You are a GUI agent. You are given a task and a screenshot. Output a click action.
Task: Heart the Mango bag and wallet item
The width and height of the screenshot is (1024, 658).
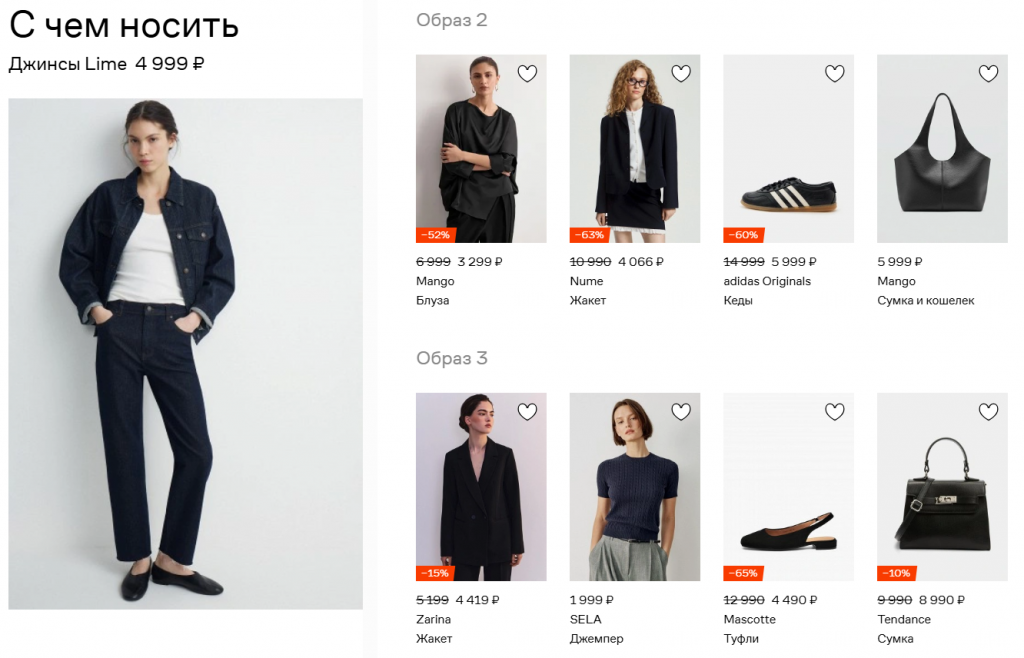[988, 73]
